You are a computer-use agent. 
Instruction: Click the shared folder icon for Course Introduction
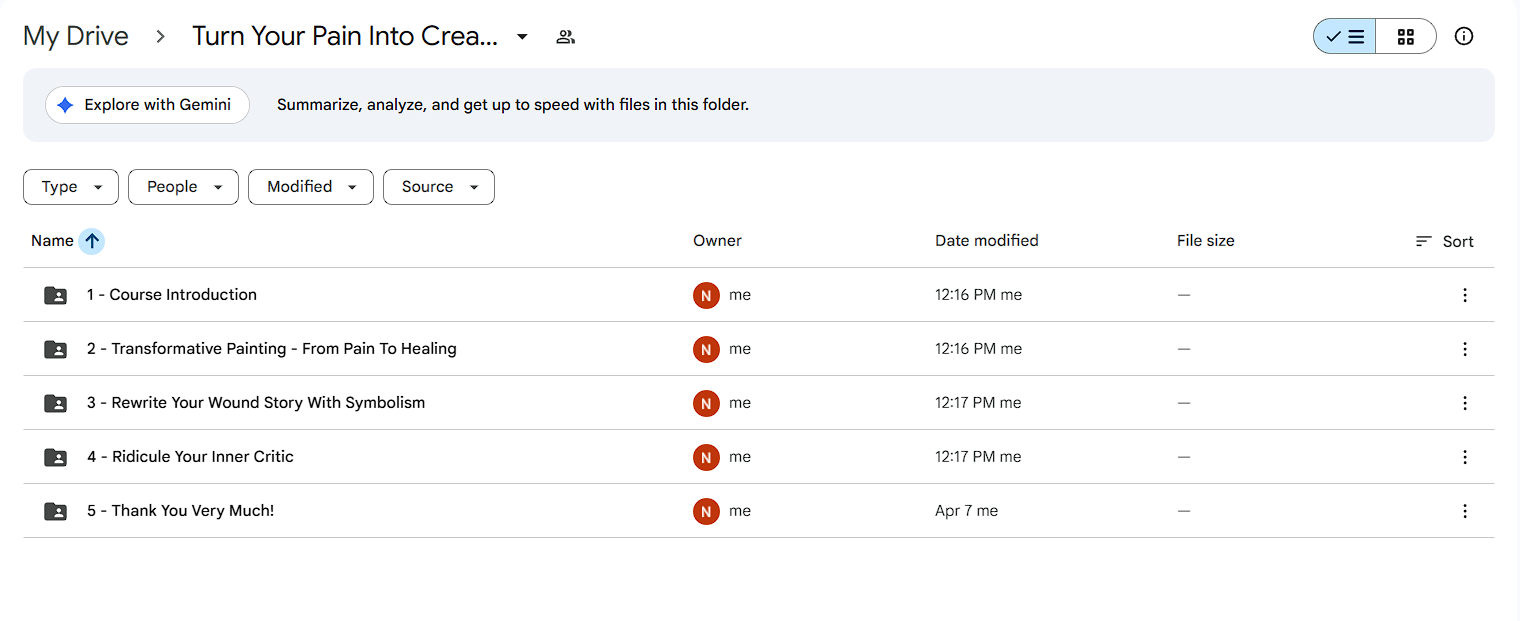pos(56,295)
